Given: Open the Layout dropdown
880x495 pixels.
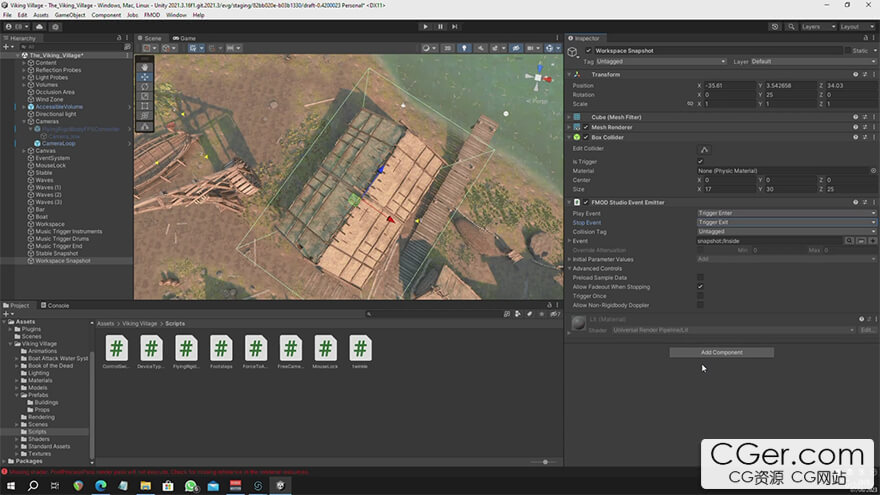Looking at the screenshot, I should [x=857, y=26].
